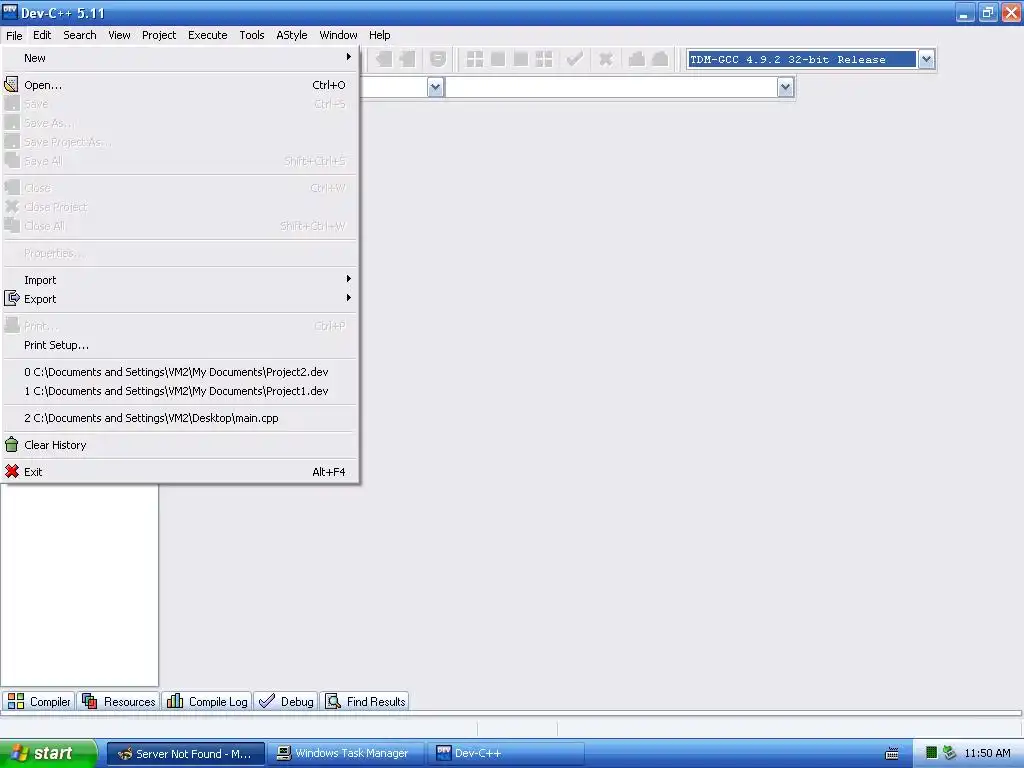Viewport: 1024px width, 768px height.
Task: Close the File menu via File
Action: coord(14,35)
